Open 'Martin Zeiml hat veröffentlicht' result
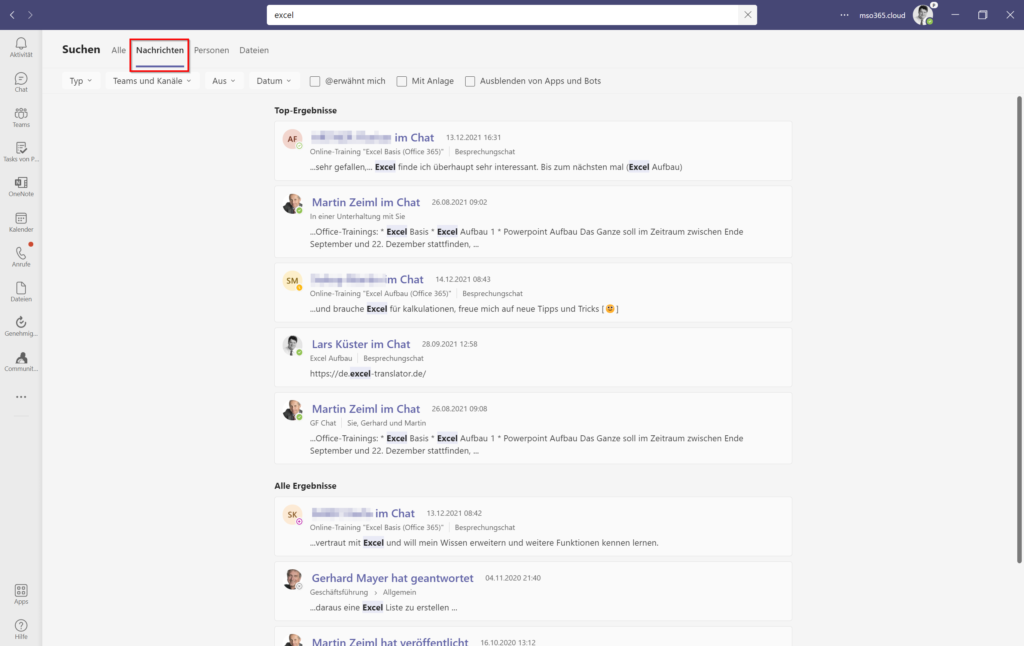Image resolution: width=1024 pixels, height=646 pixels. [533, 637]
